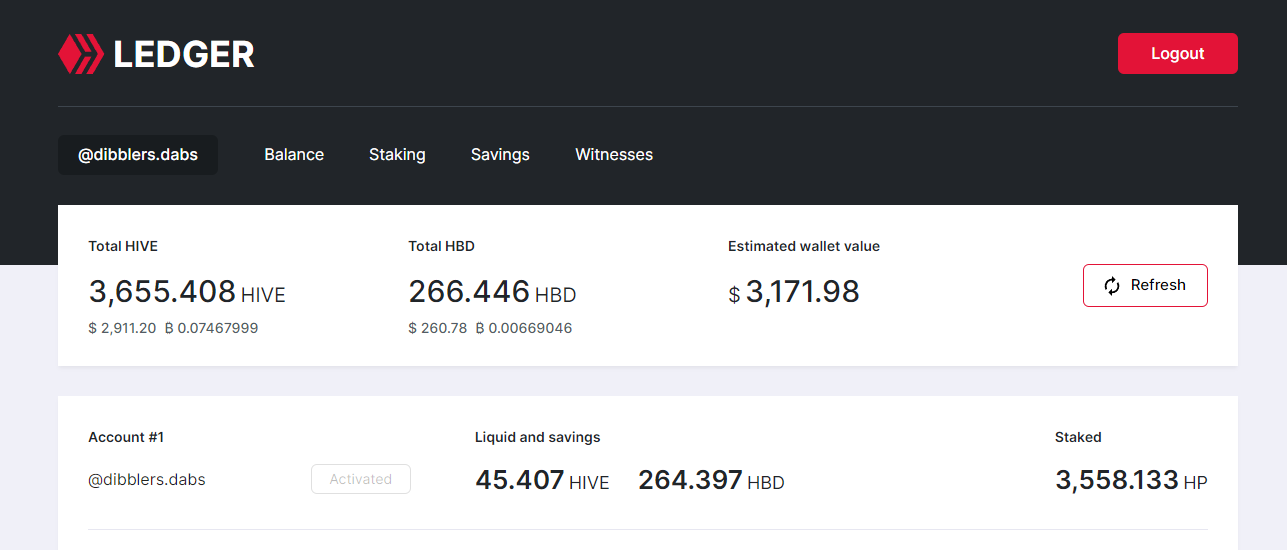1287x550 pixels.
Task: Open the Balance tab
Action: (294, 155)
